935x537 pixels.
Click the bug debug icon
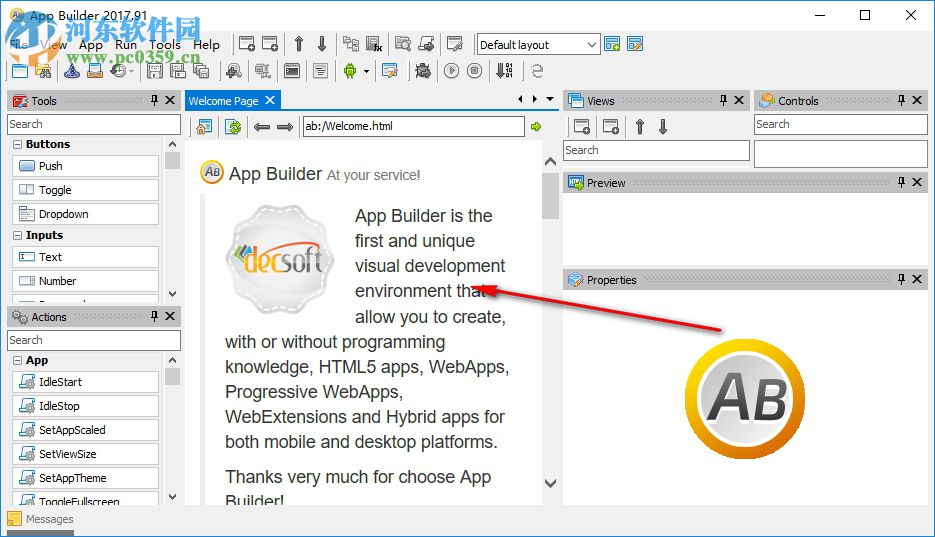[423, 71]
